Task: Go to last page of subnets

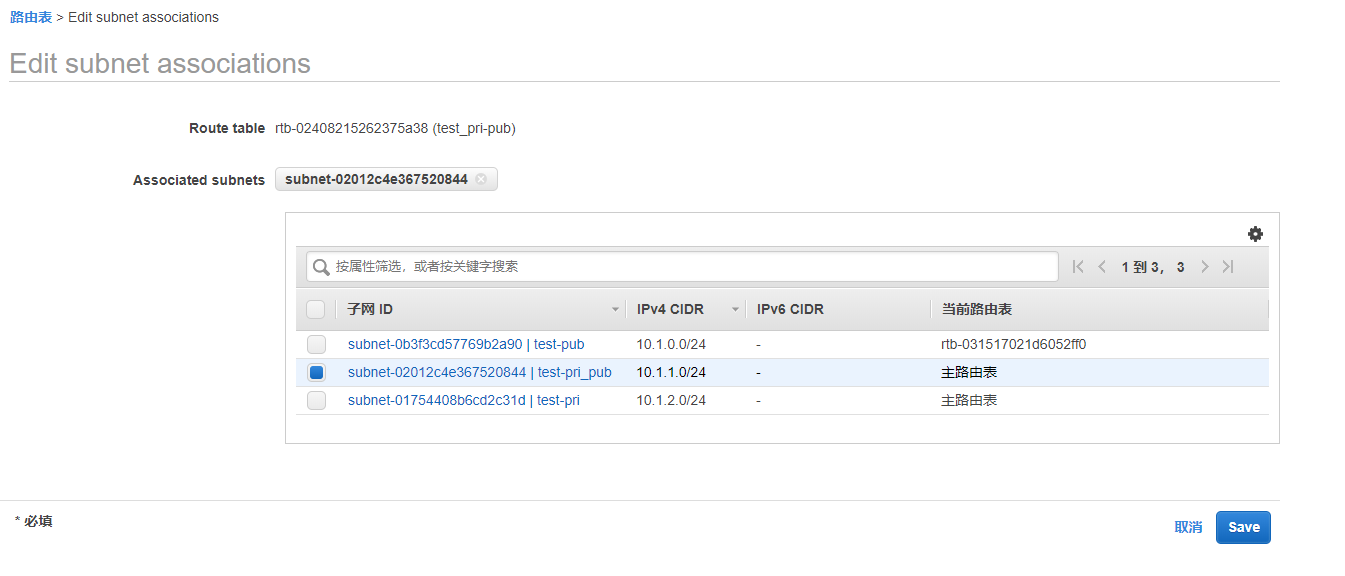Action: 1228,267
